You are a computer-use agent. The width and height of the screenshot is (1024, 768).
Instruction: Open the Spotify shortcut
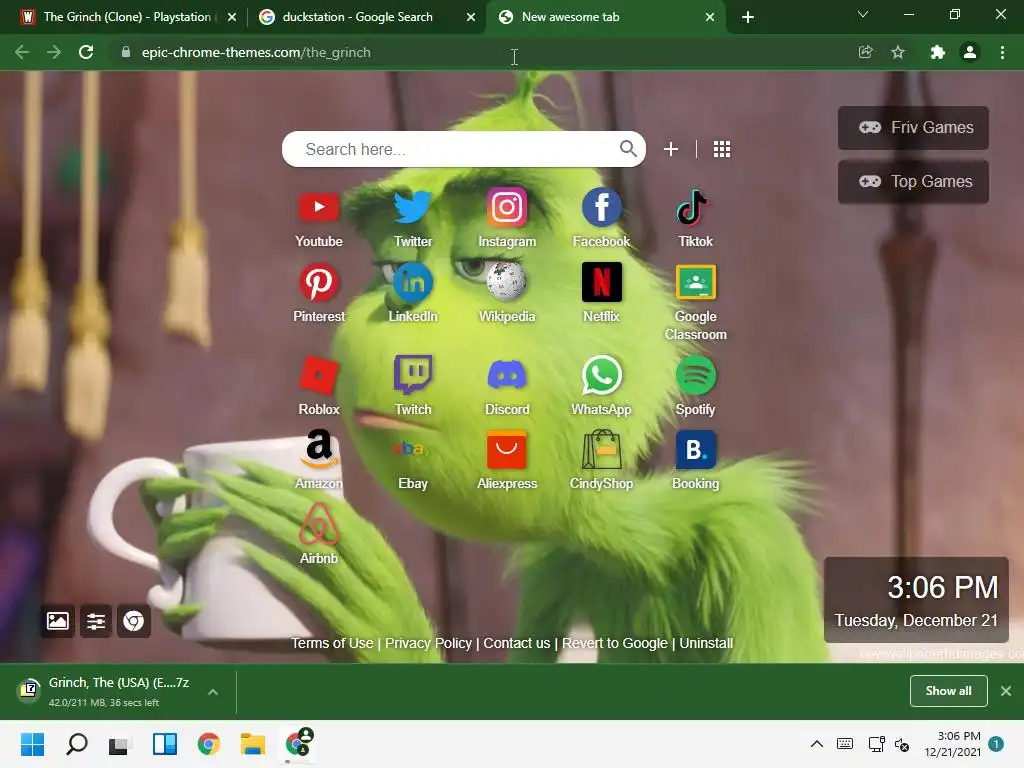click(x=696, y=375)
